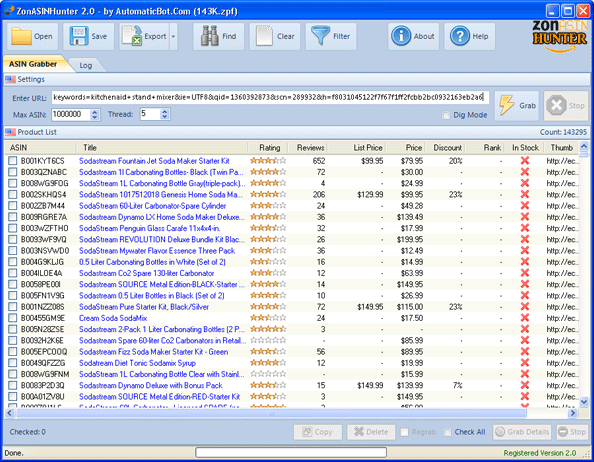Sort by the Rating column header

[268, 148]
